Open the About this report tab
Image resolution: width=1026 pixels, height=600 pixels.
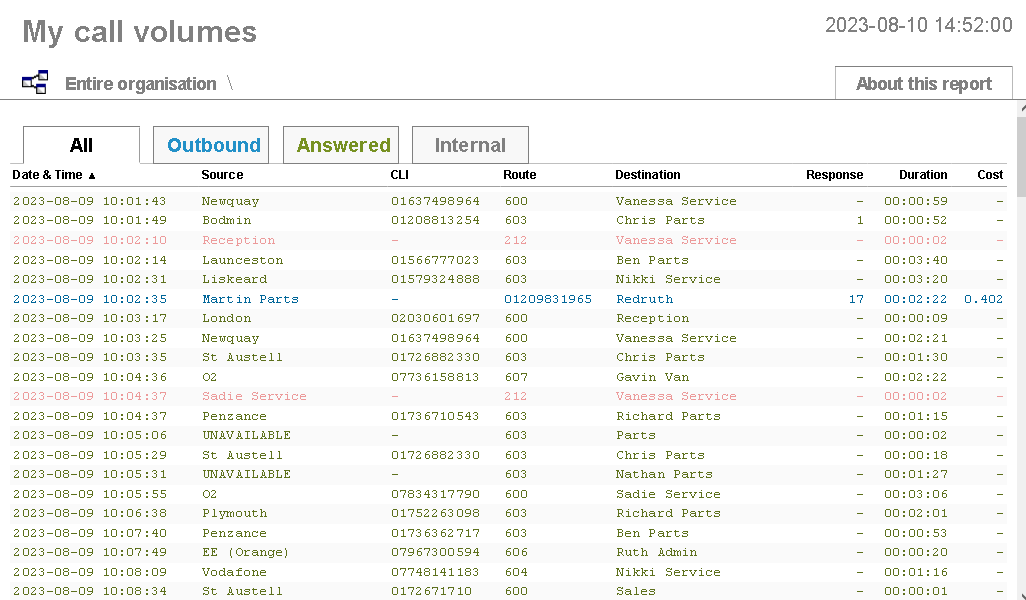[x=923, y=84]
